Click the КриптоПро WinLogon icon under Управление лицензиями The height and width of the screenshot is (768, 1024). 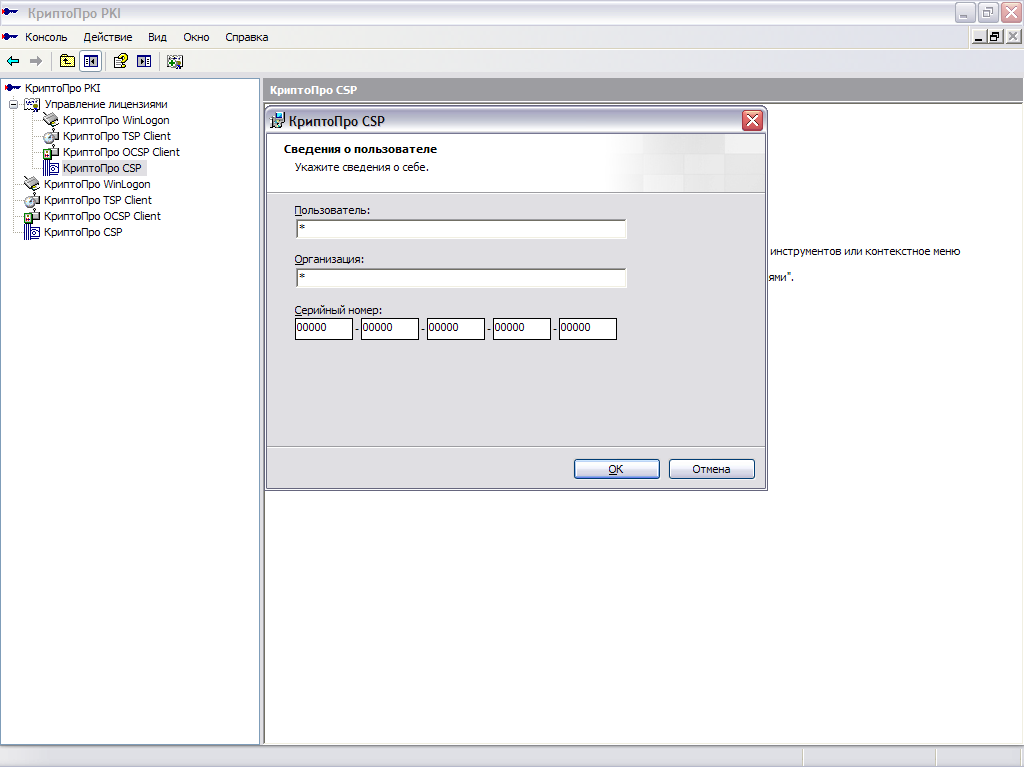coord(51,120)
